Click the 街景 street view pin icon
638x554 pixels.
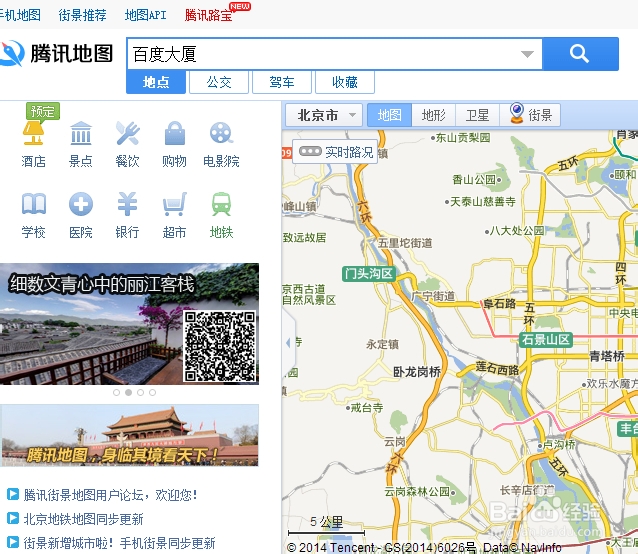click(516, 113)
